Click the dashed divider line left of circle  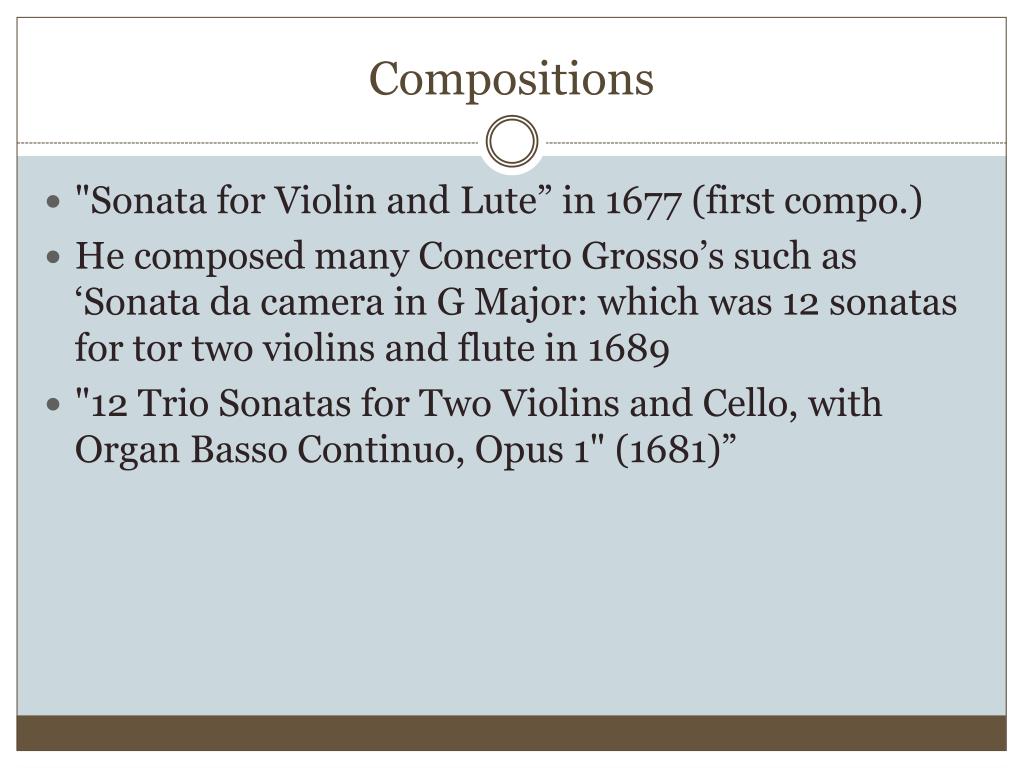pyautogui.click(x=248, y=143)
